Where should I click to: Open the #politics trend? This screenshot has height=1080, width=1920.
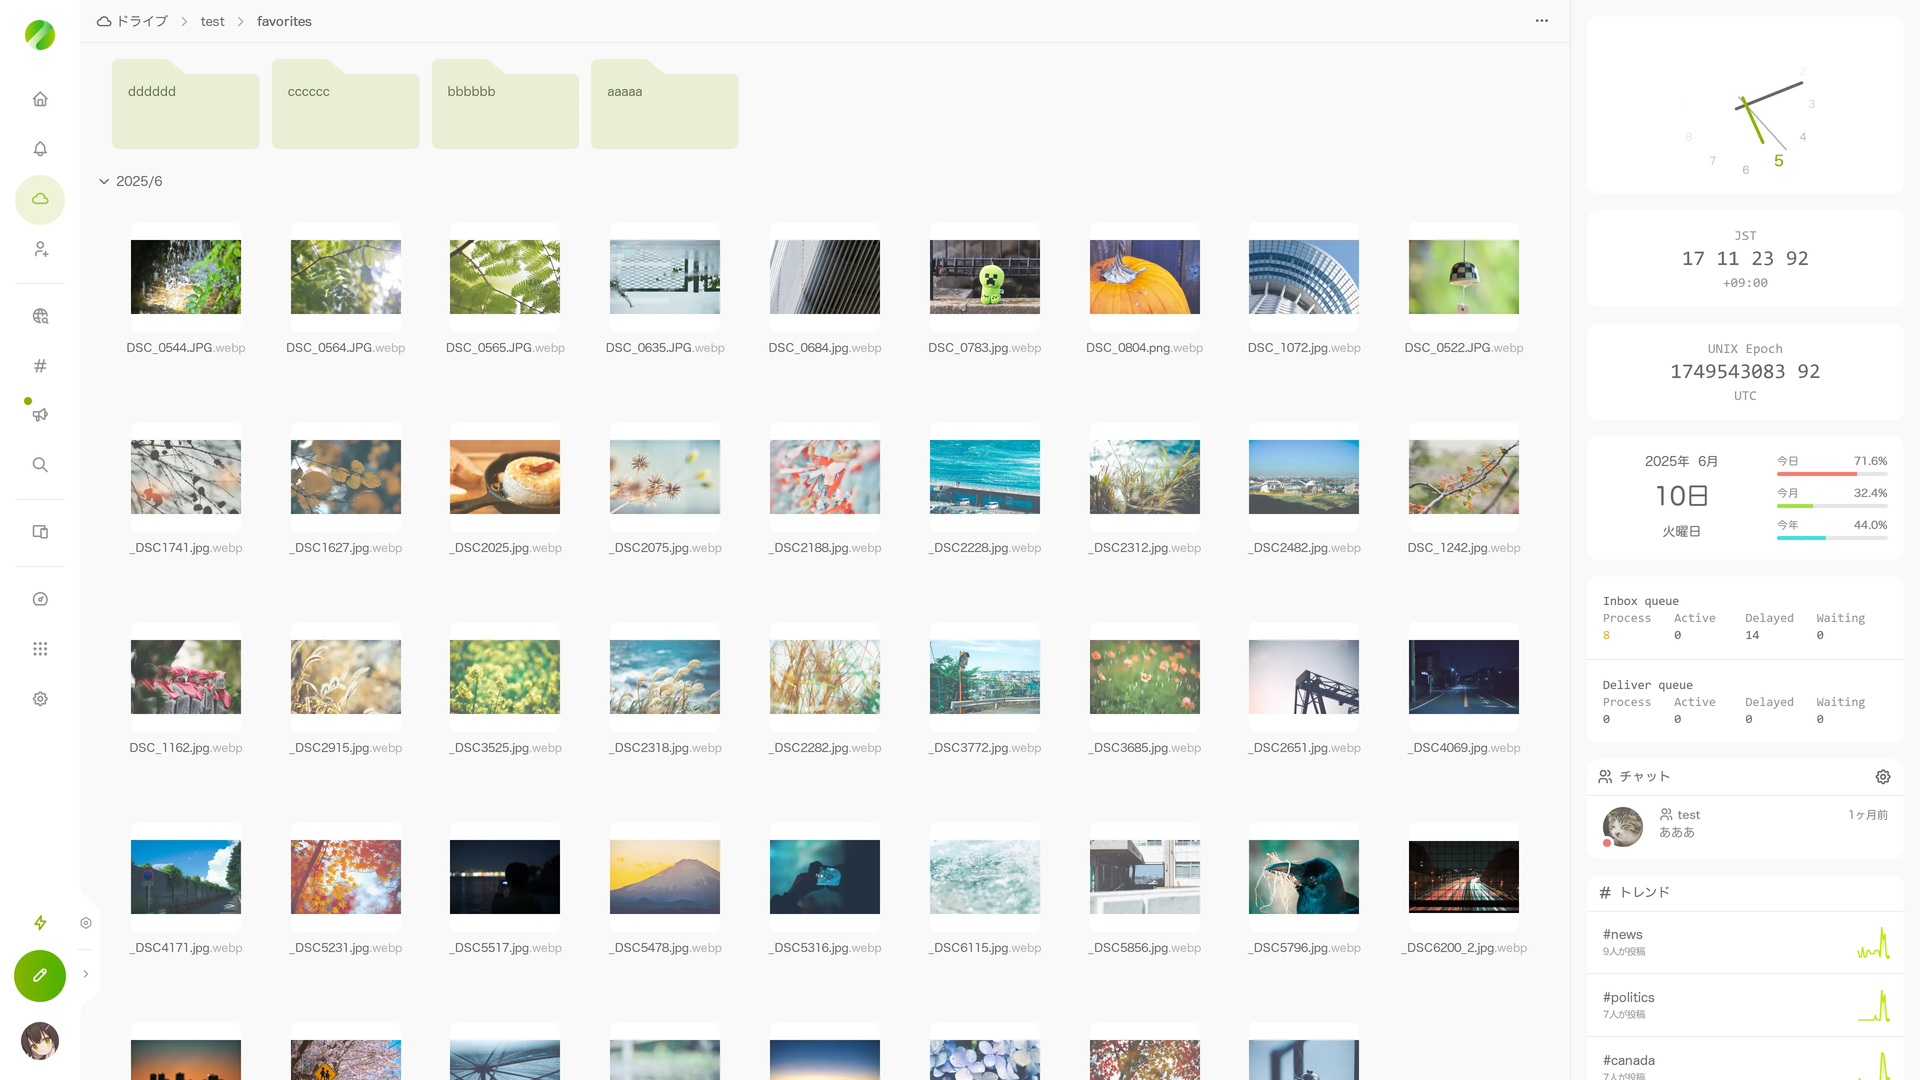[x=1745, y=1006]
